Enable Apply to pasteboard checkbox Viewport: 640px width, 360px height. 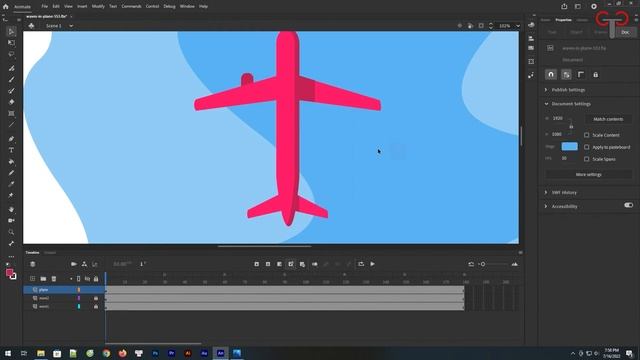pyautogui.click(x=587, y=147)
